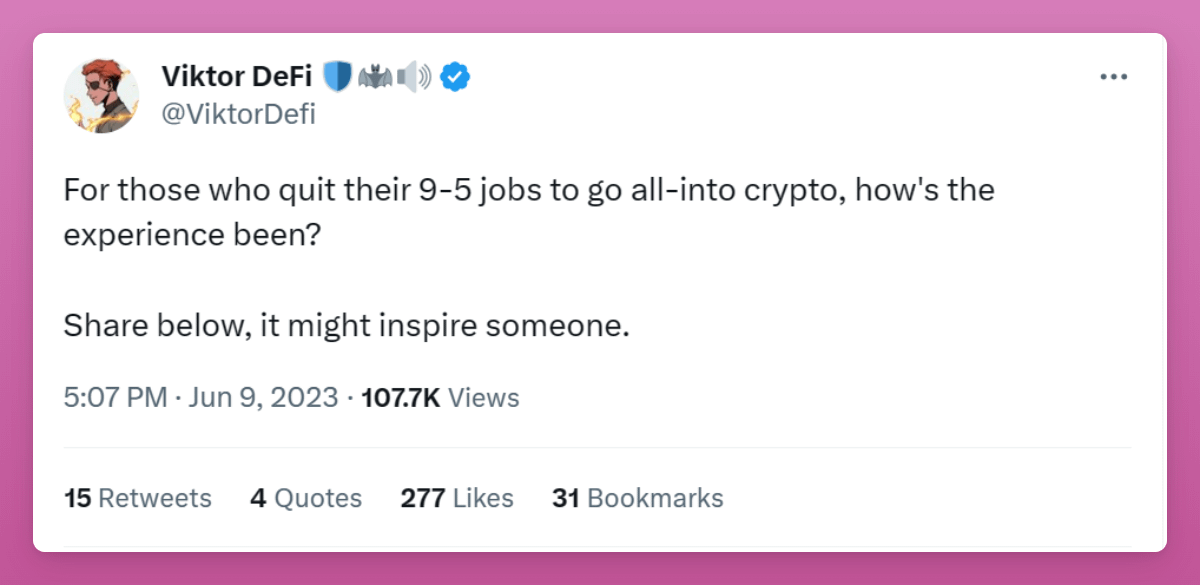Click the blue shield emoji icon
The image size is (1200, 585).
point(337,77)
